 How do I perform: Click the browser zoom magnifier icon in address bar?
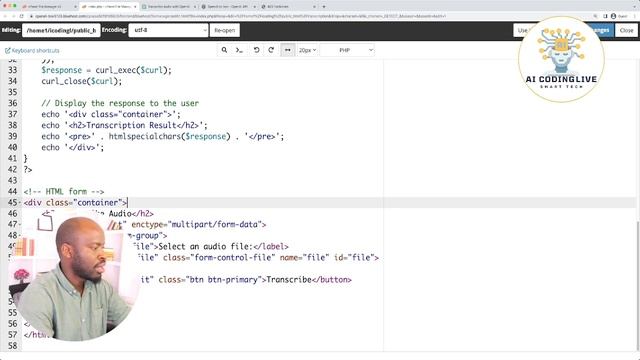pyautogui.click(x=596, y=16)
